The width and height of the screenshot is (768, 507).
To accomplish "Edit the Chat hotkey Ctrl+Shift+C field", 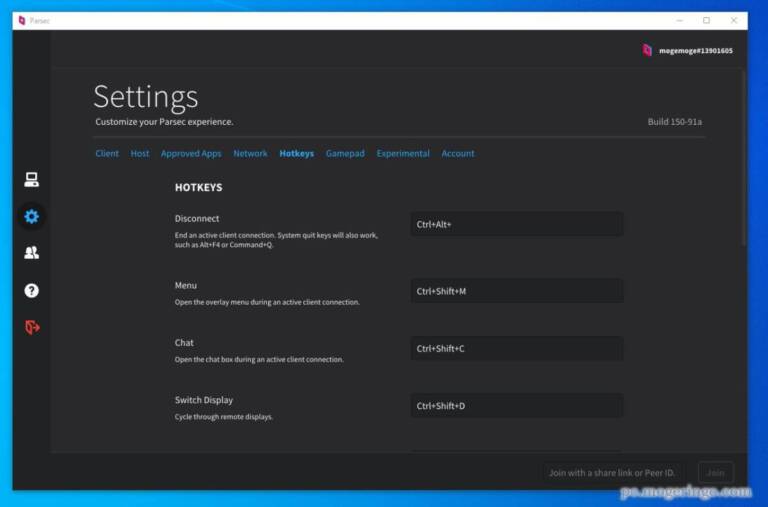I will (516, 349).
